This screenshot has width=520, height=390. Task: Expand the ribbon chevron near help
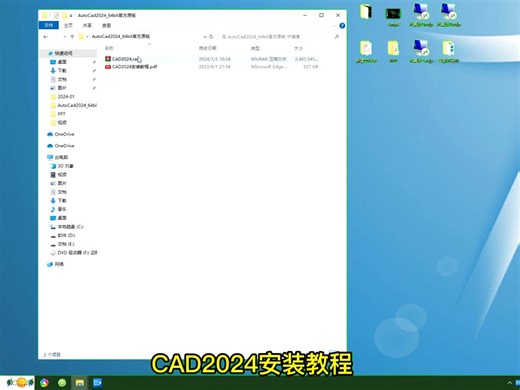coord(334,26)
